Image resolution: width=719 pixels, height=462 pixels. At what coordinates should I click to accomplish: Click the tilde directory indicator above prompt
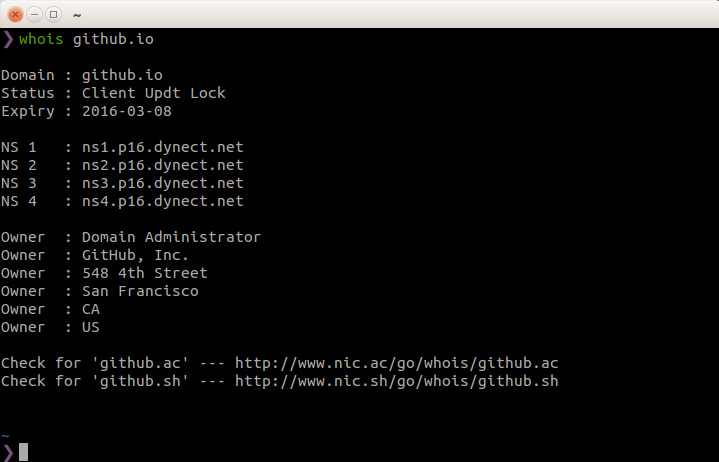[5, 436]
